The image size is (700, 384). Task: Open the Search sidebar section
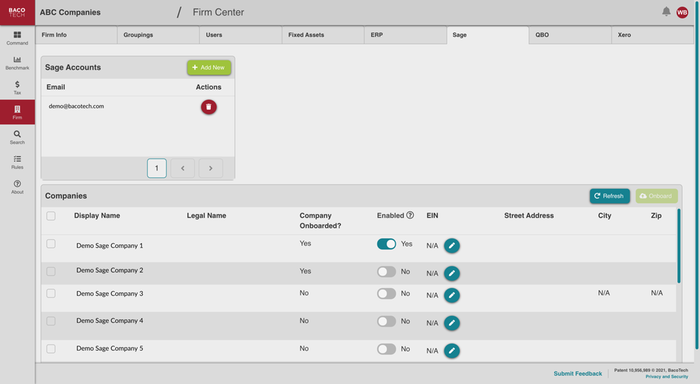(x=17, y=137)
